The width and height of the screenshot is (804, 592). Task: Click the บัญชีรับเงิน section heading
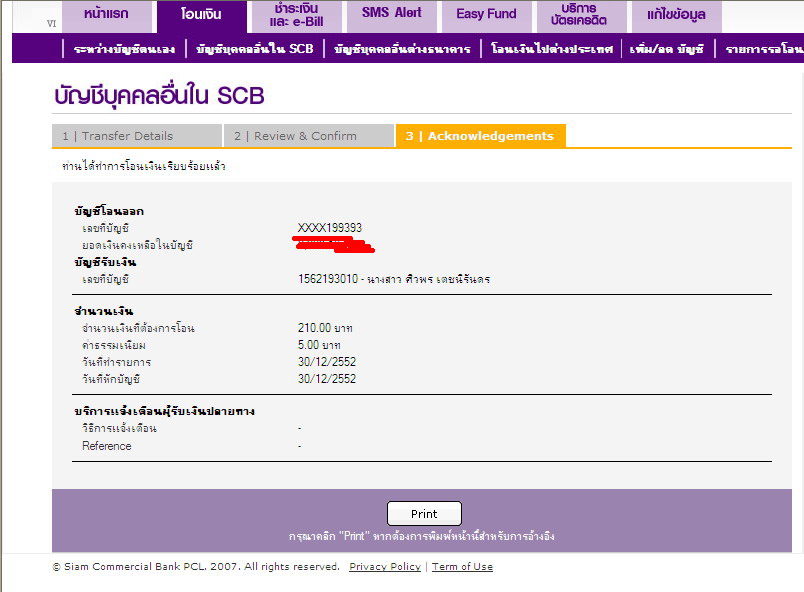(x=105, y=262)
